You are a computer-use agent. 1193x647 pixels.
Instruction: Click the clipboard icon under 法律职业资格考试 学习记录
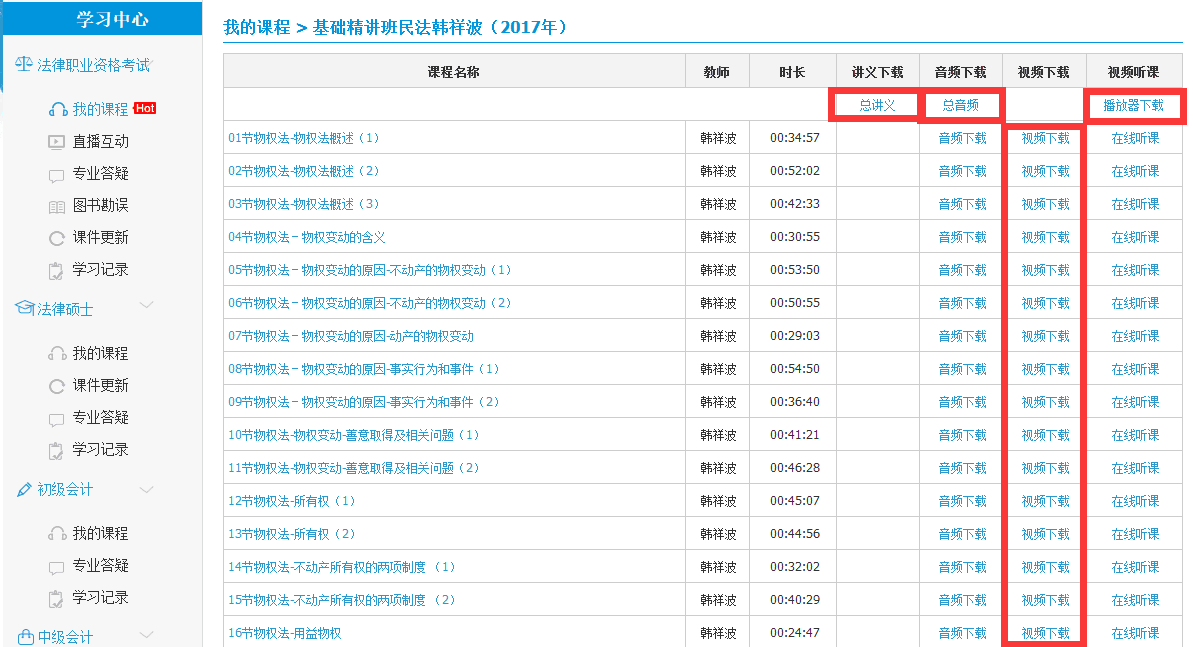[57, 270]
